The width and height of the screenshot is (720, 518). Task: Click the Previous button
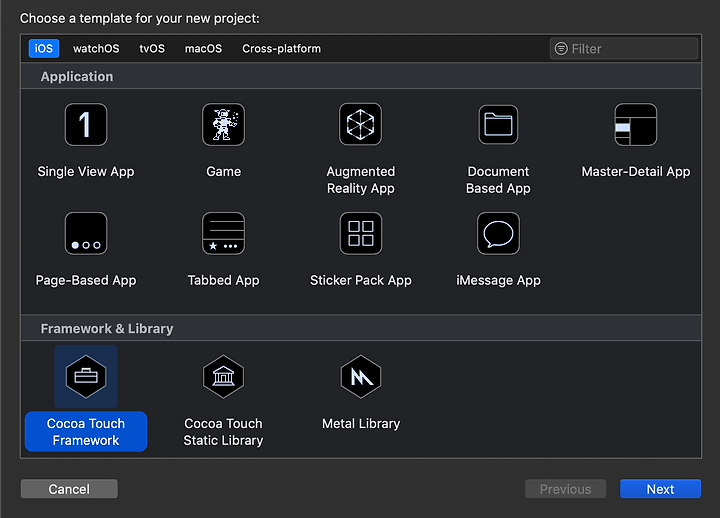[x=565, y=489]
